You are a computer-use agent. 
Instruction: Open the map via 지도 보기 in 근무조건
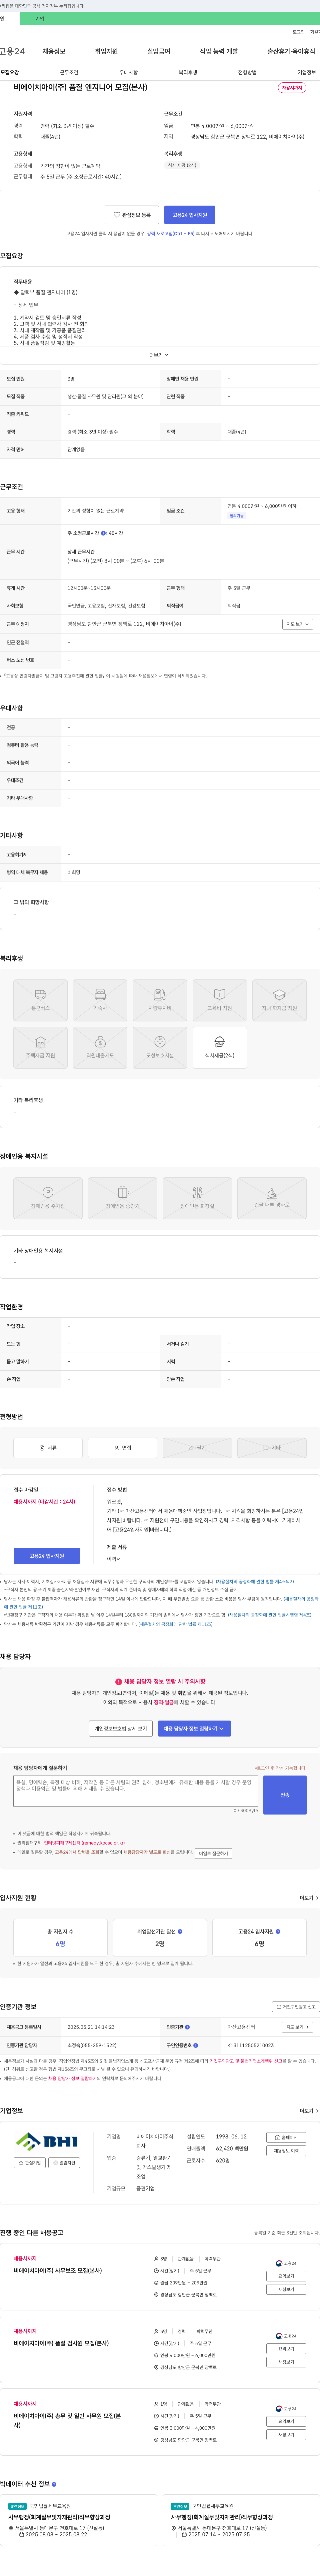pyautogui.click(x=298, y=624)
